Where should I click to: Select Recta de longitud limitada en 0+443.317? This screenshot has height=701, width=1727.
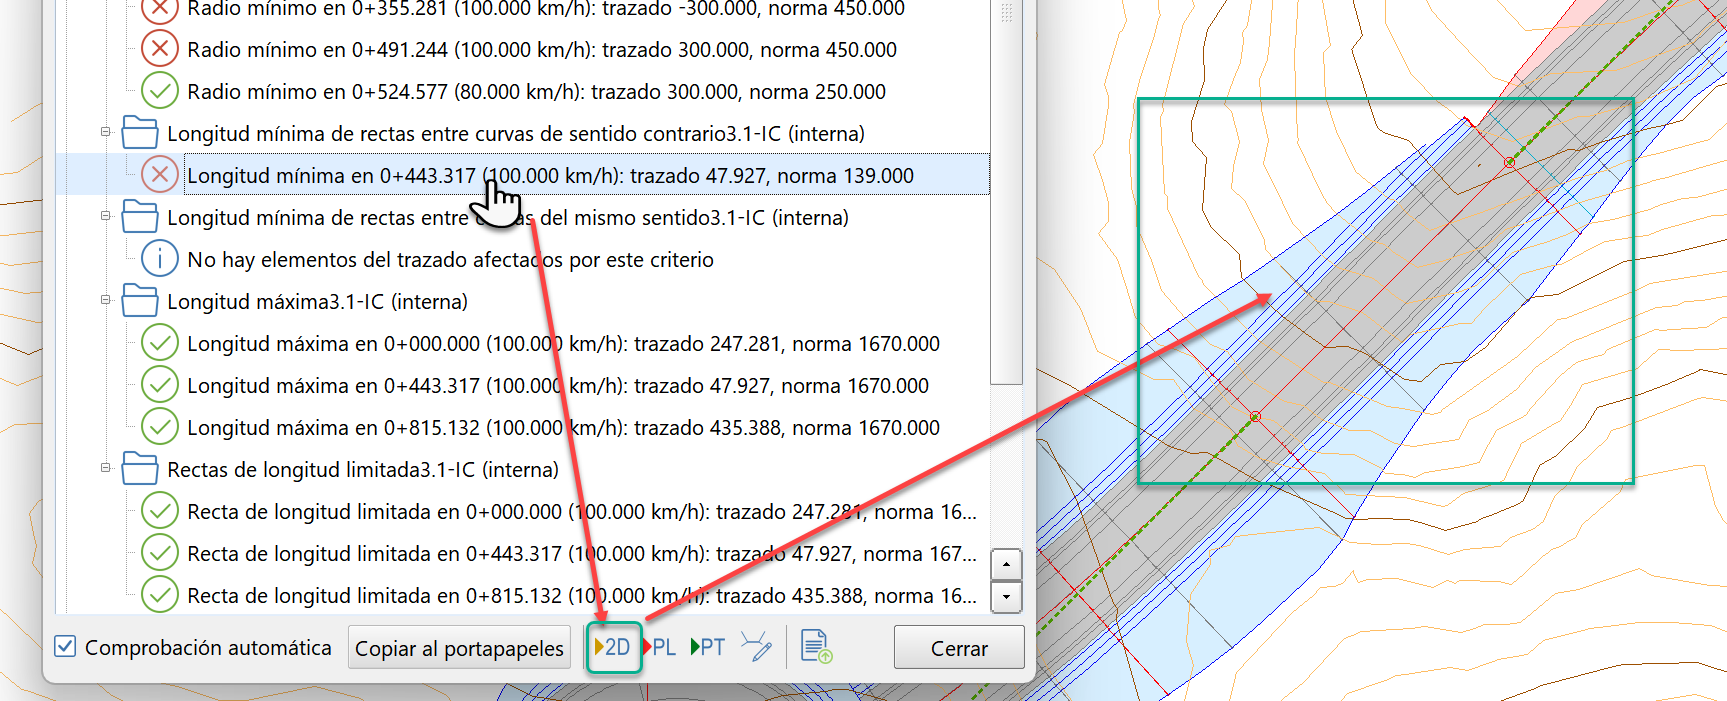click(x=582, y=553)
